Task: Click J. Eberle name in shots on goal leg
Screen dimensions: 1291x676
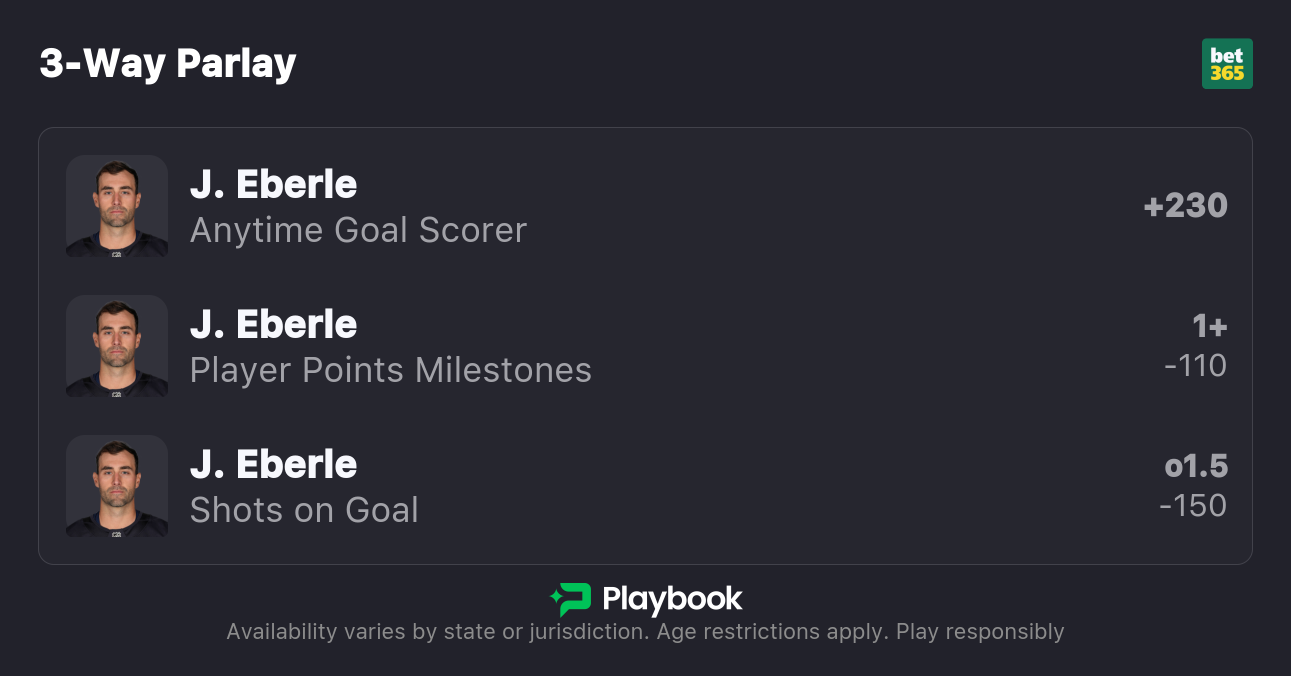Action: (x=273, y=465)
